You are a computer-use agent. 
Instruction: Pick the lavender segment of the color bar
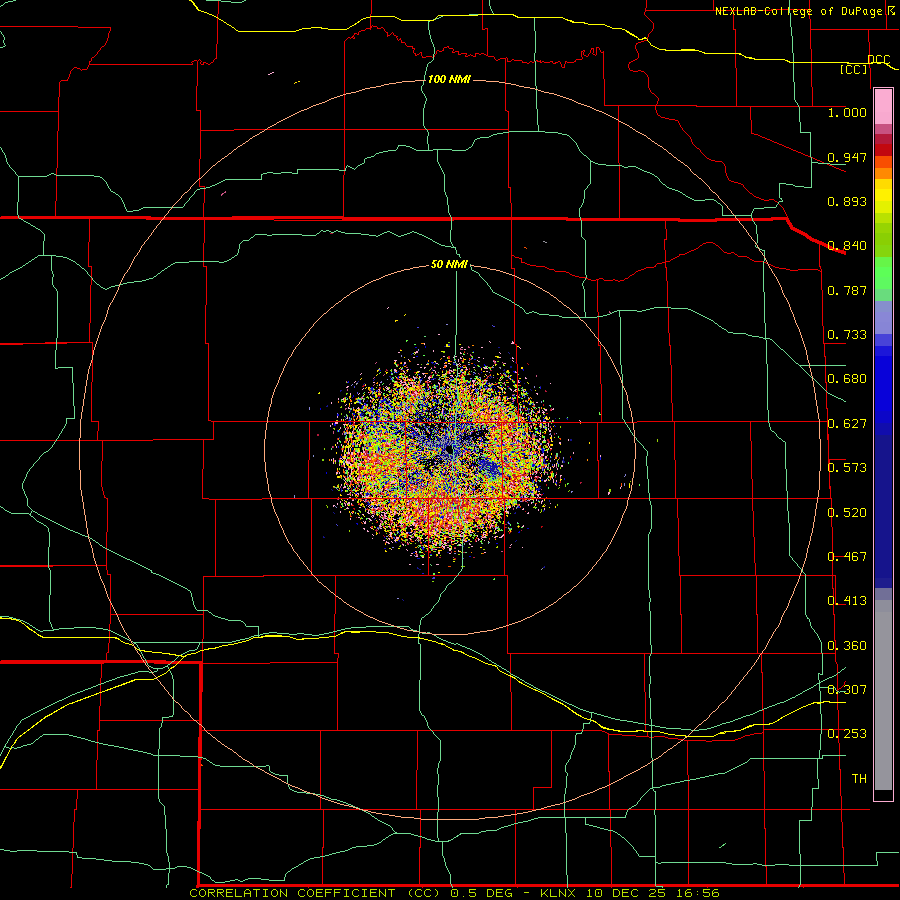(883, 317)
